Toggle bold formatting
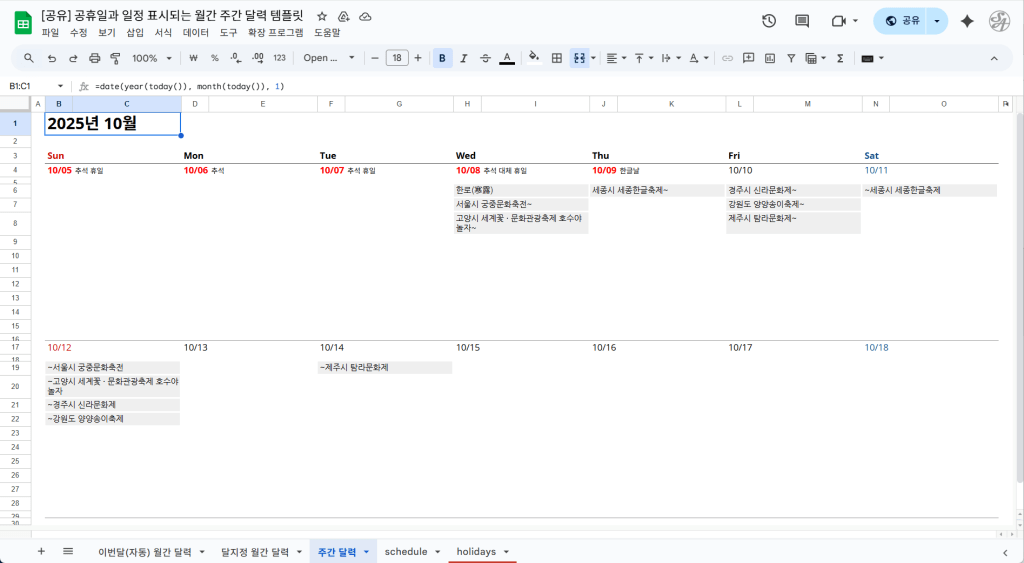 coord(442,58)
